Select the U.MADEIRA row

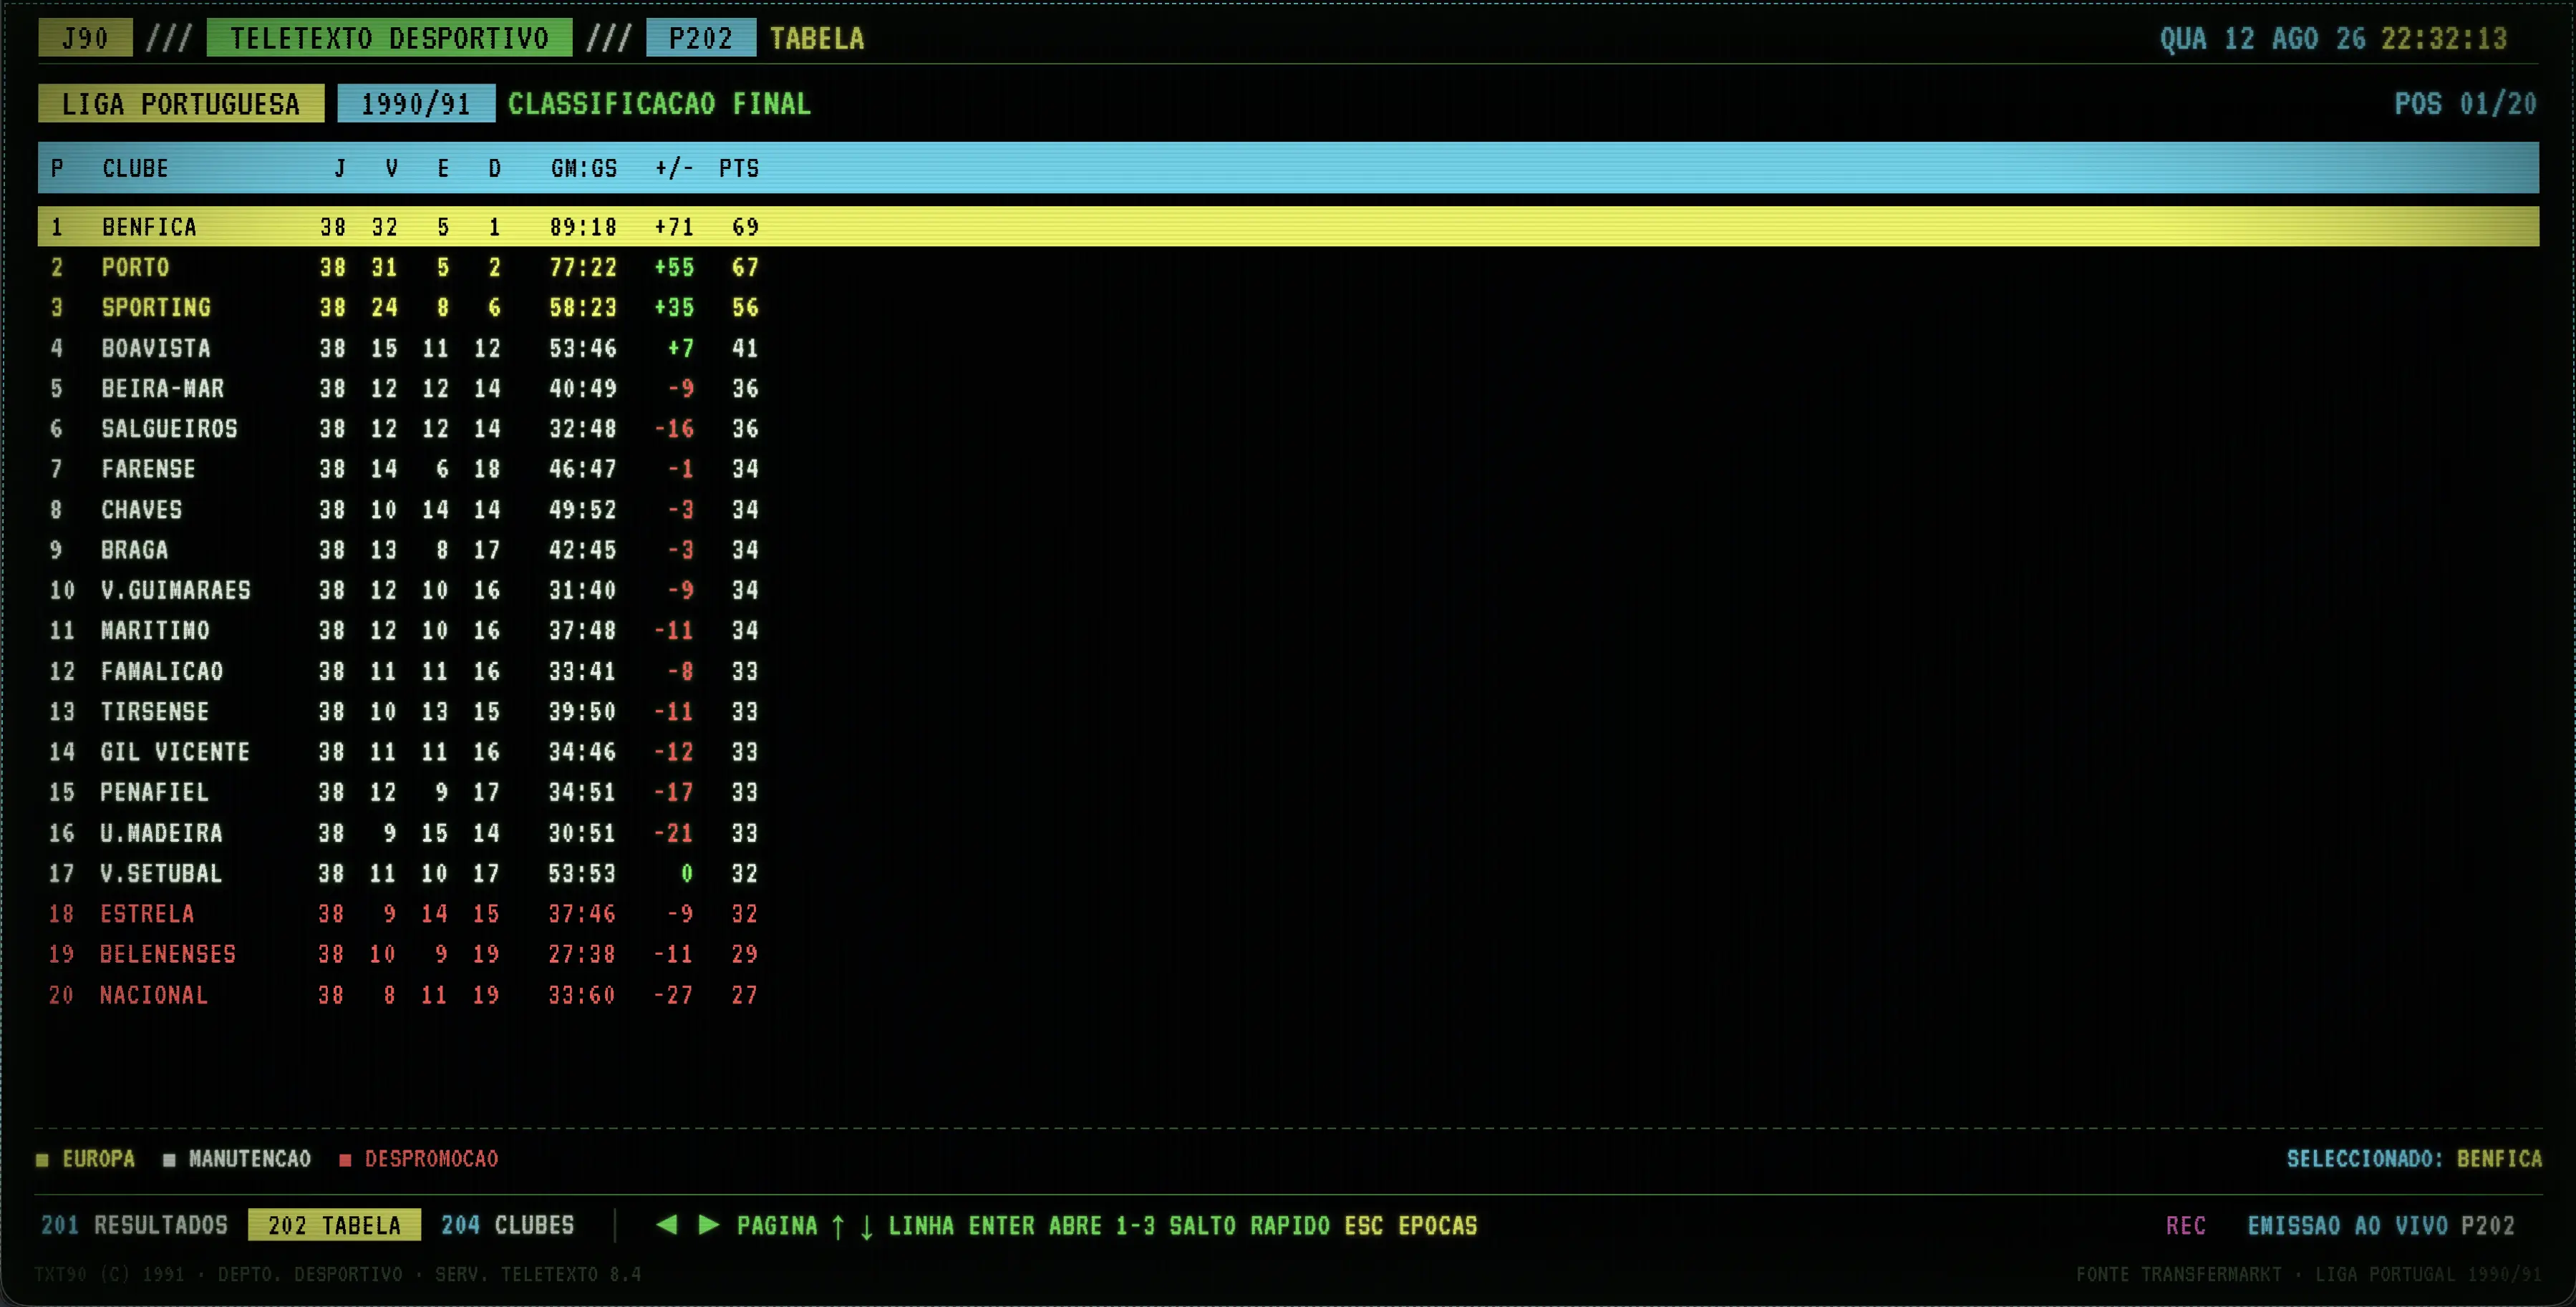coord(1288,832)
